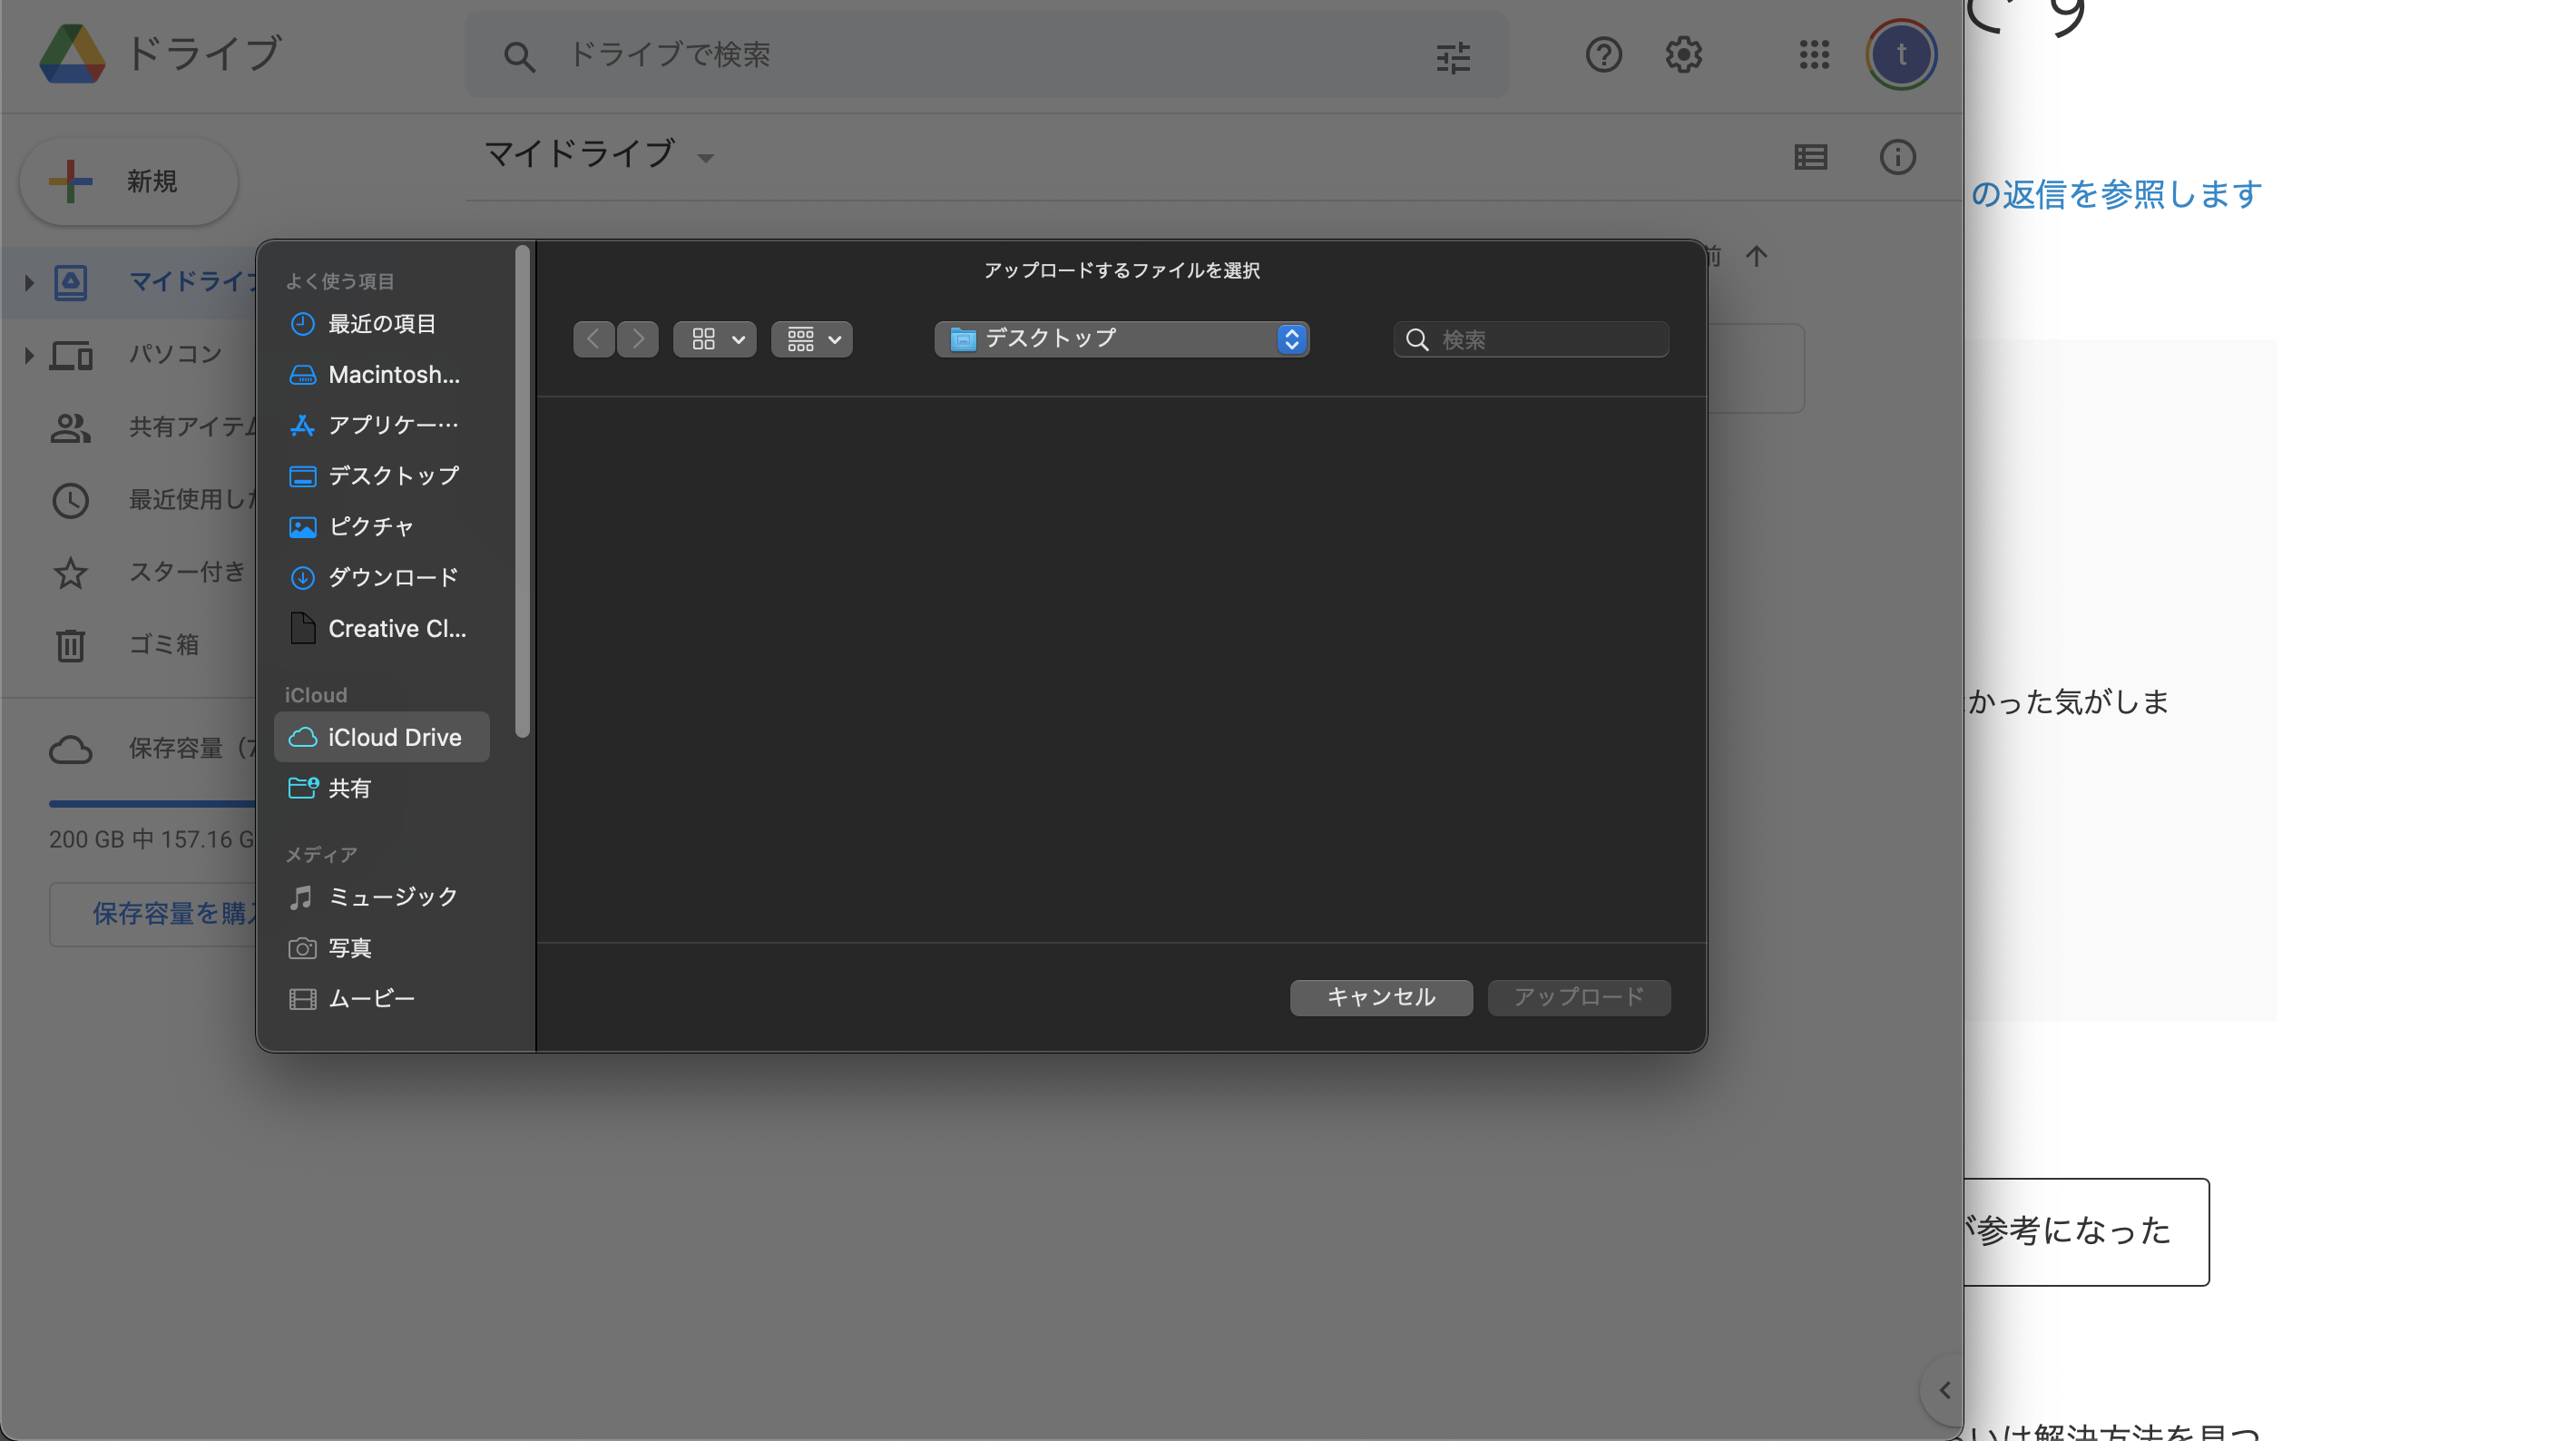Open デスクトップ folder location popup
The height and width of the screenshot is (1441, 2576).
[1121, 339]
